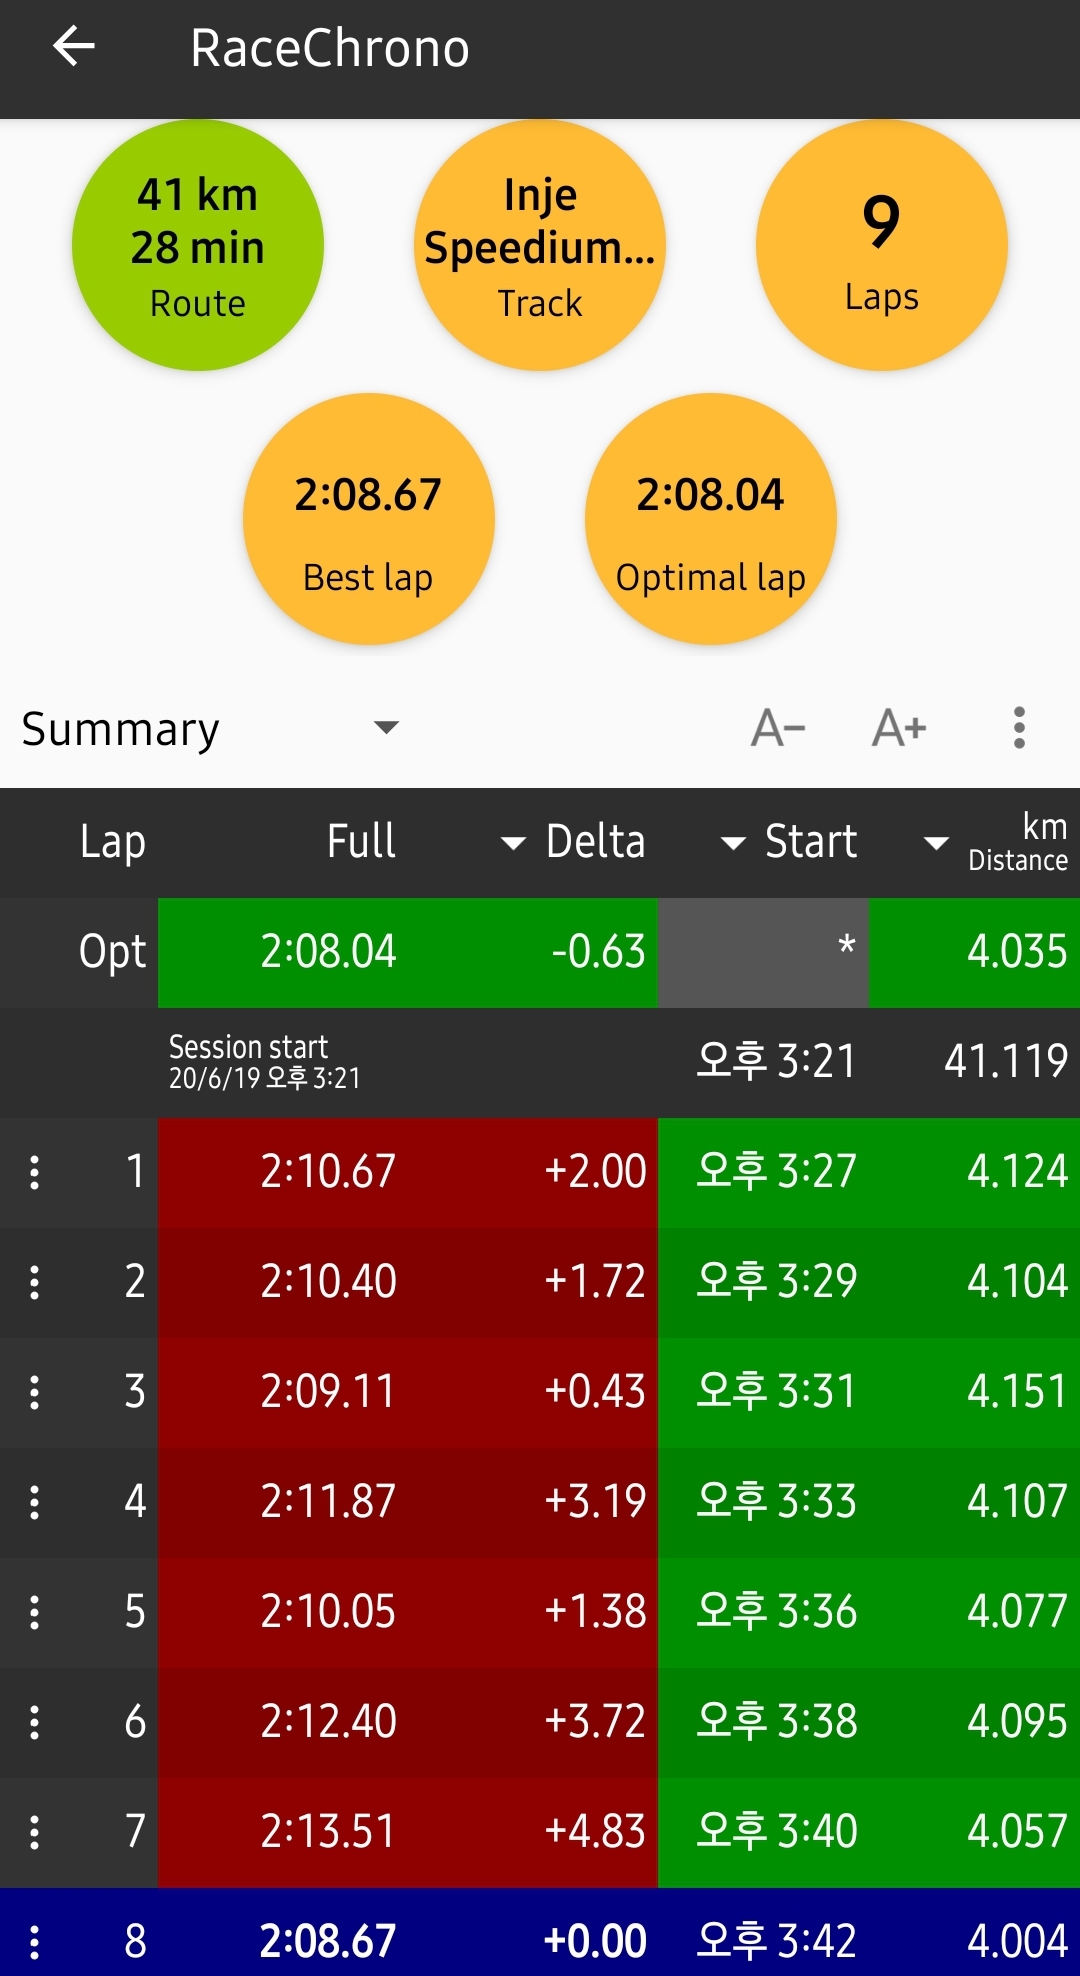Tap the Session start row label
Viewport: 1080px width, 1976px height.
coord(265,1061)
